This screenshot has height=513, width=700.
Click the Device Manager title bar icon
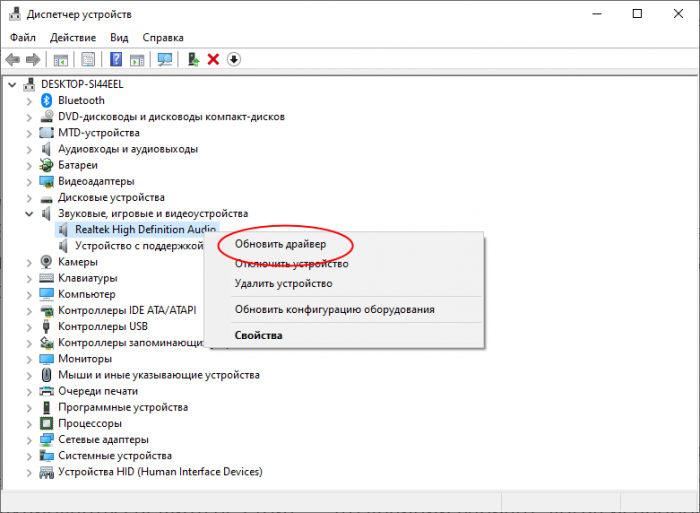(15, 14)
